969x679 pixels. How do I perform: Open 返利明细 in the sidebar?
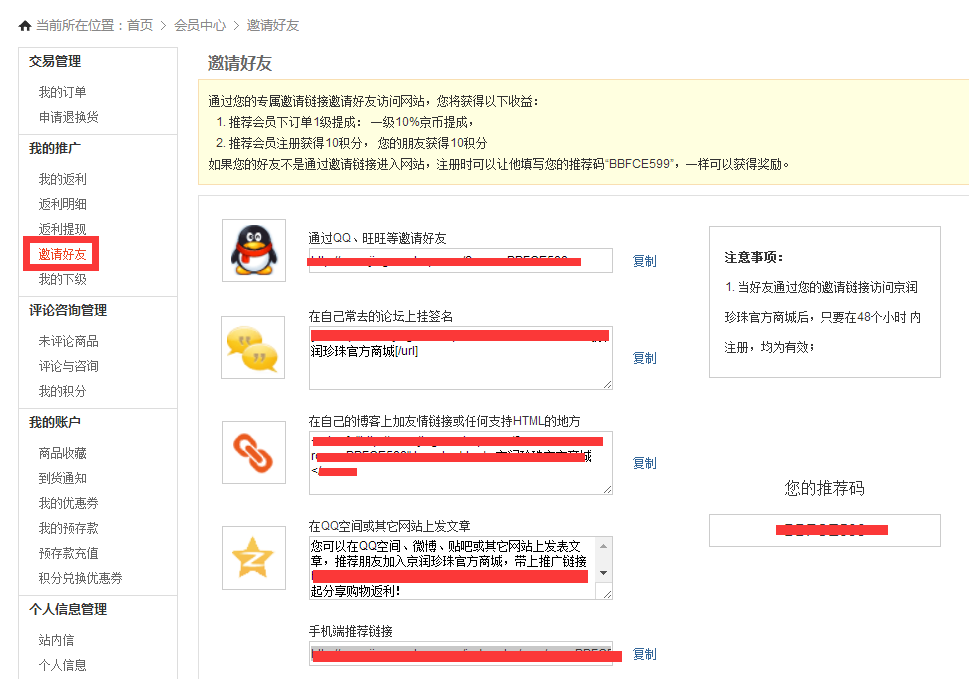62,204
